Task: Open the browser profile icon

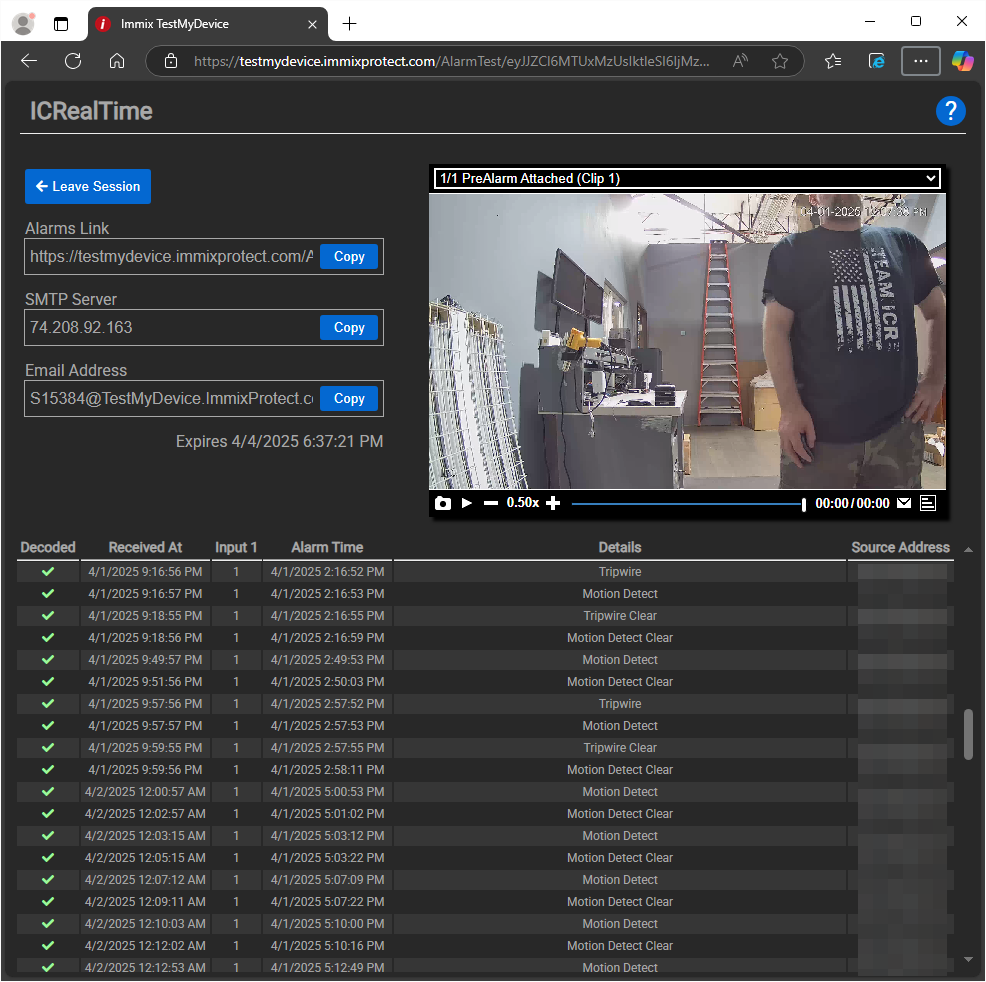Action: coord(24,24)
